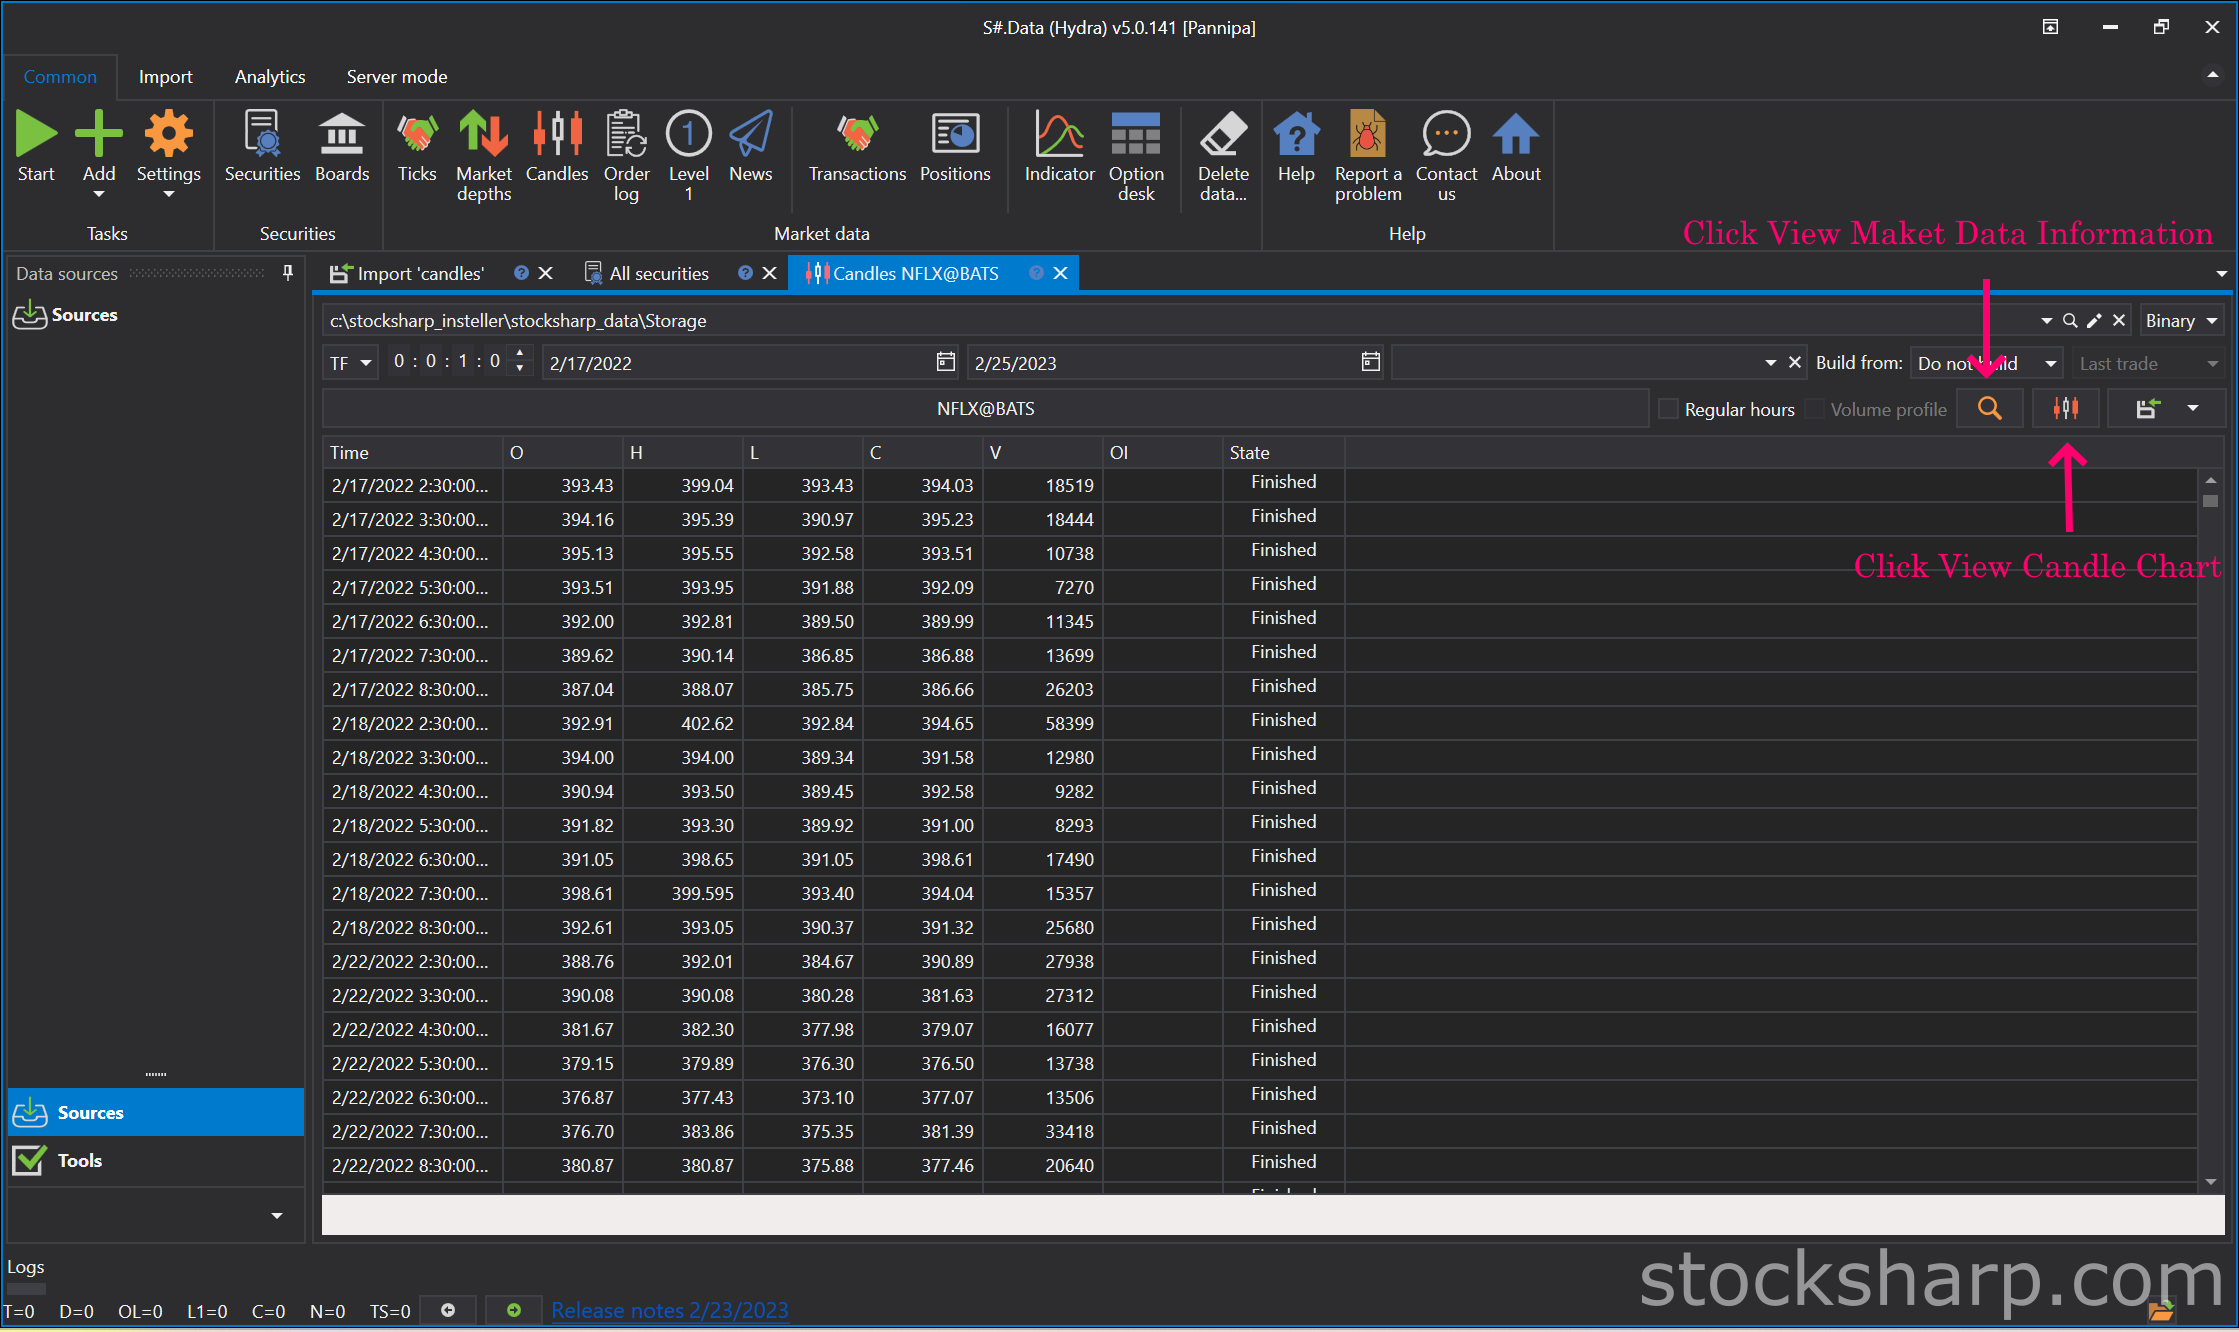Switch to the Analytics ribbon tab
2239x1332 pixels.
click(270, 77)
